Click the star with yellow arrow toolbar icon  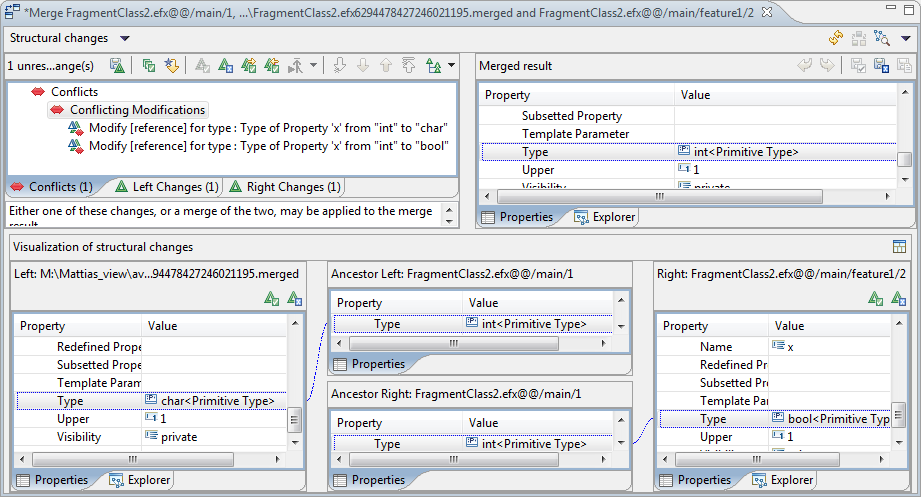pos(172,65)
